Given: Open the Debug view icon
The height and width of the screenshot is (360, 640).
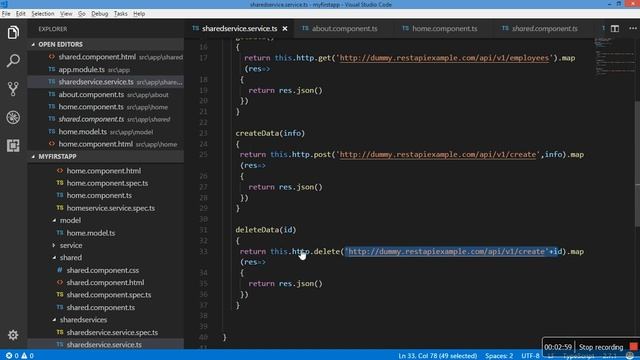Looking at the screenshot, I should tap(13, 117).
